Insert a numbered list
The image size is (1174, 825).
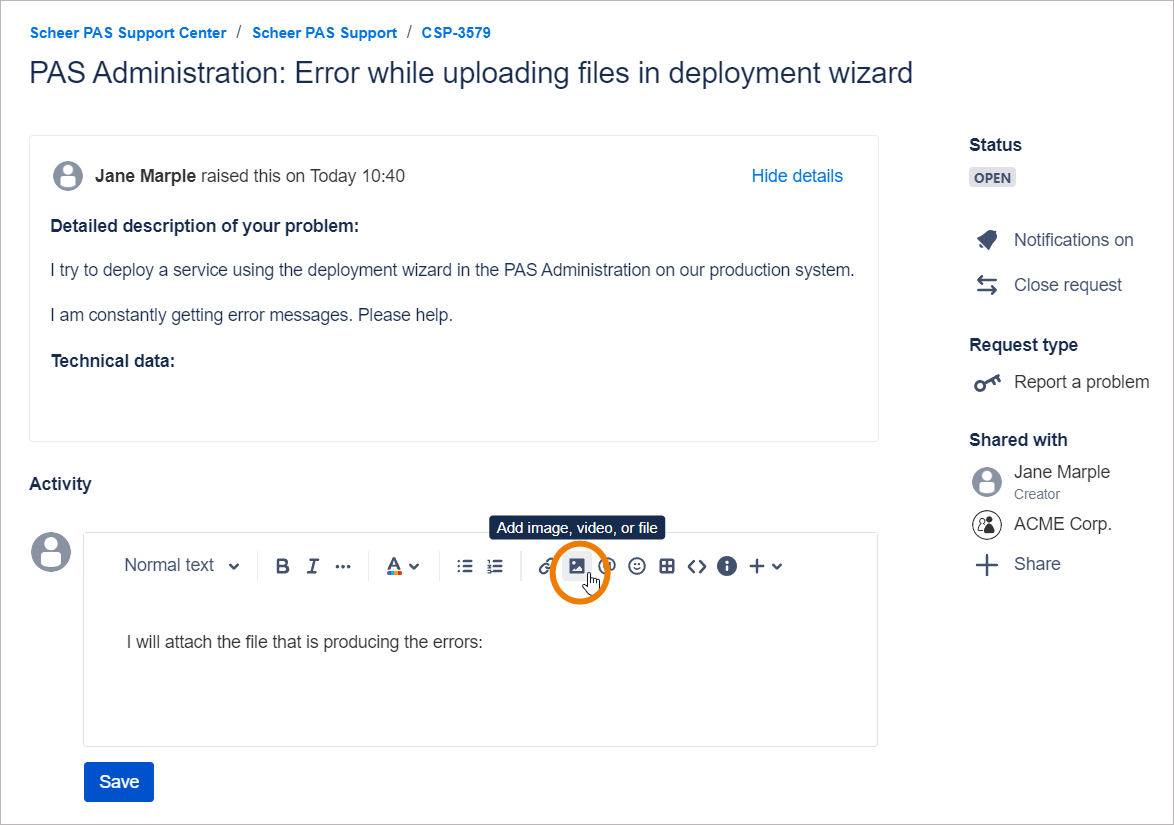[495, 566]
